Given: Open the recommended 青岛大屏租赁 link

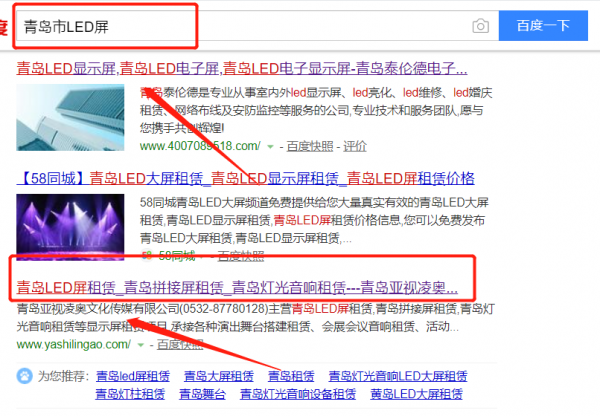Looking at the screenshot, I should [218, 376].
